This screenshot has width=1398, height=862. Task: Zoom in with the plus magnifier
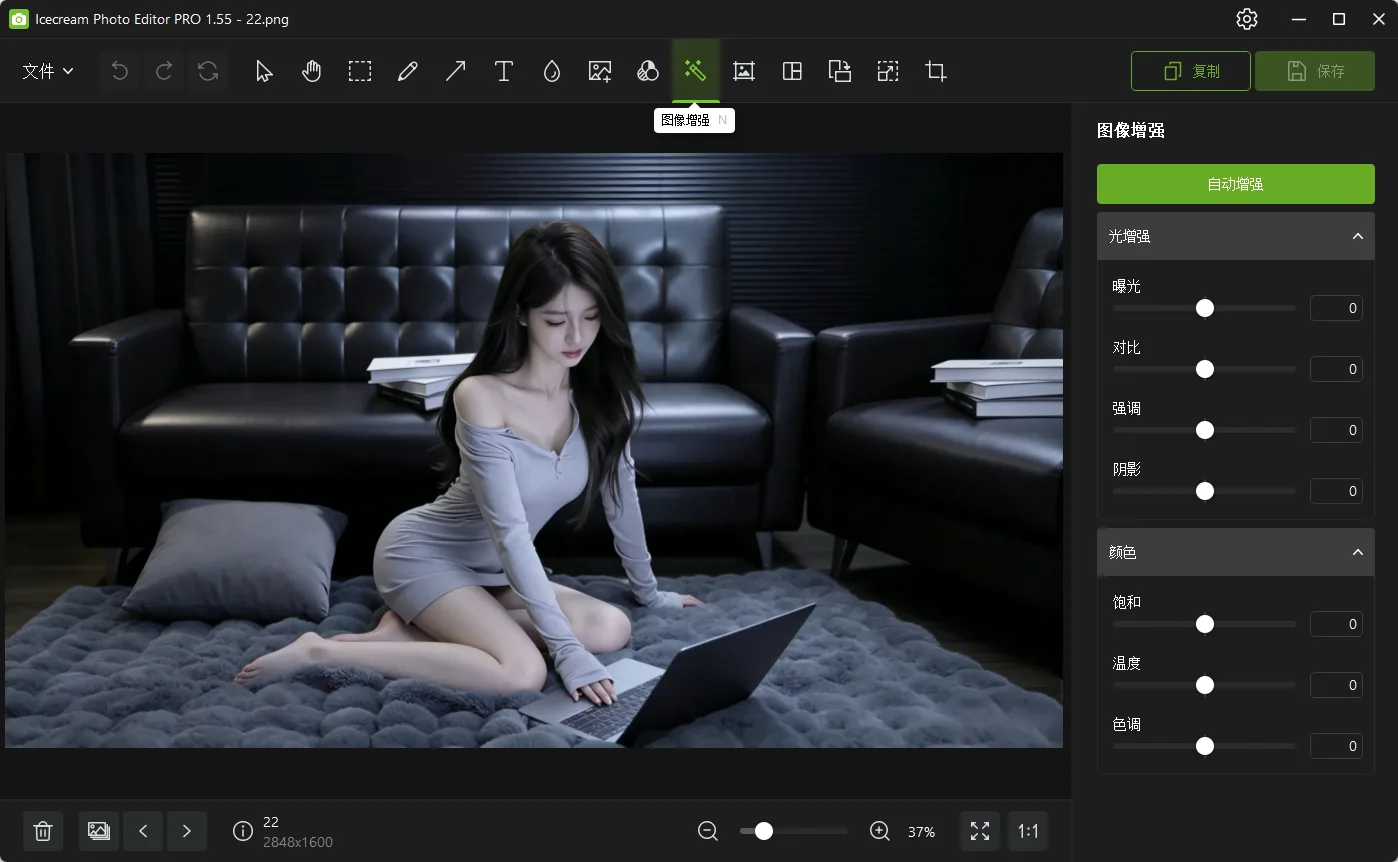pos(880,831)
